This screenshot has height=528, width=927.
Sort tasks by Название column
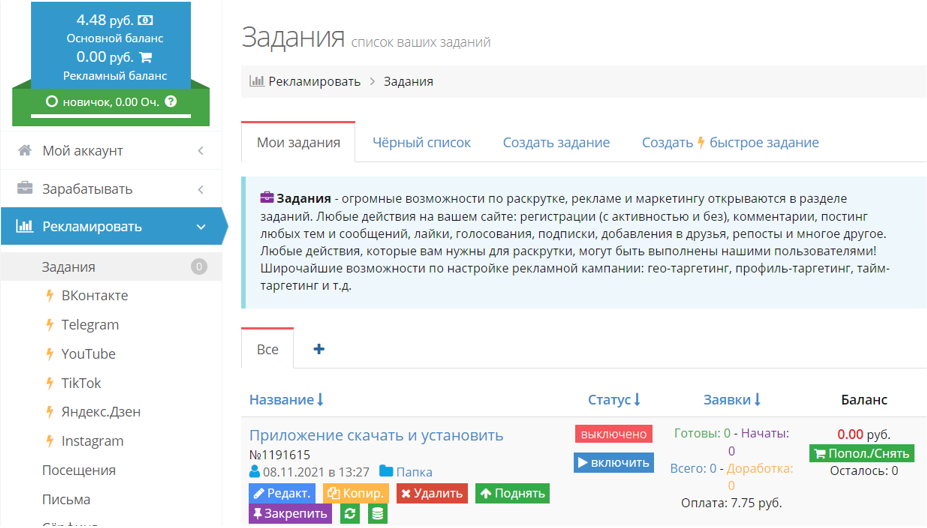(286, 400)
